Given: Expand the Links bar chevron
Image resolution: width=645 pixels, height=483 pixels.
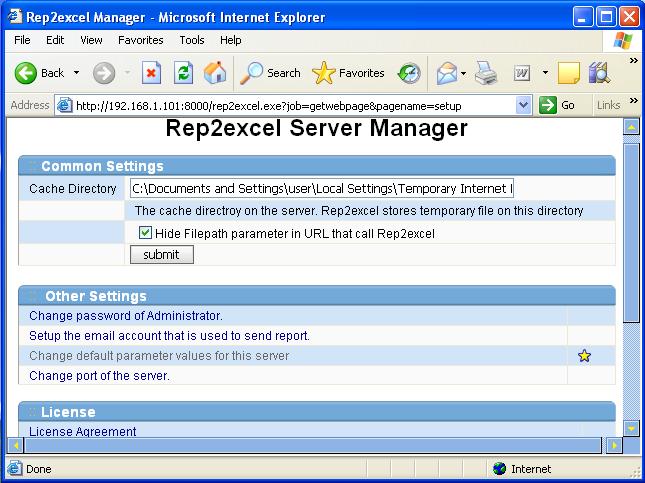Looking at the screenshot, I should pyautogui.click(x=633, y=100).
